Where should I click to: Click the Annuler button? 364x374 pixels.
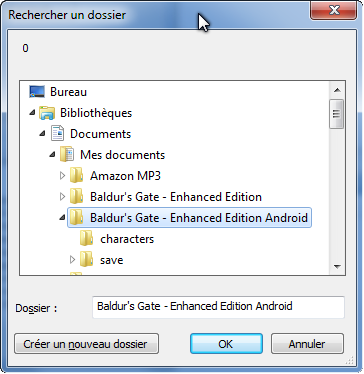[x=307, y=344]
